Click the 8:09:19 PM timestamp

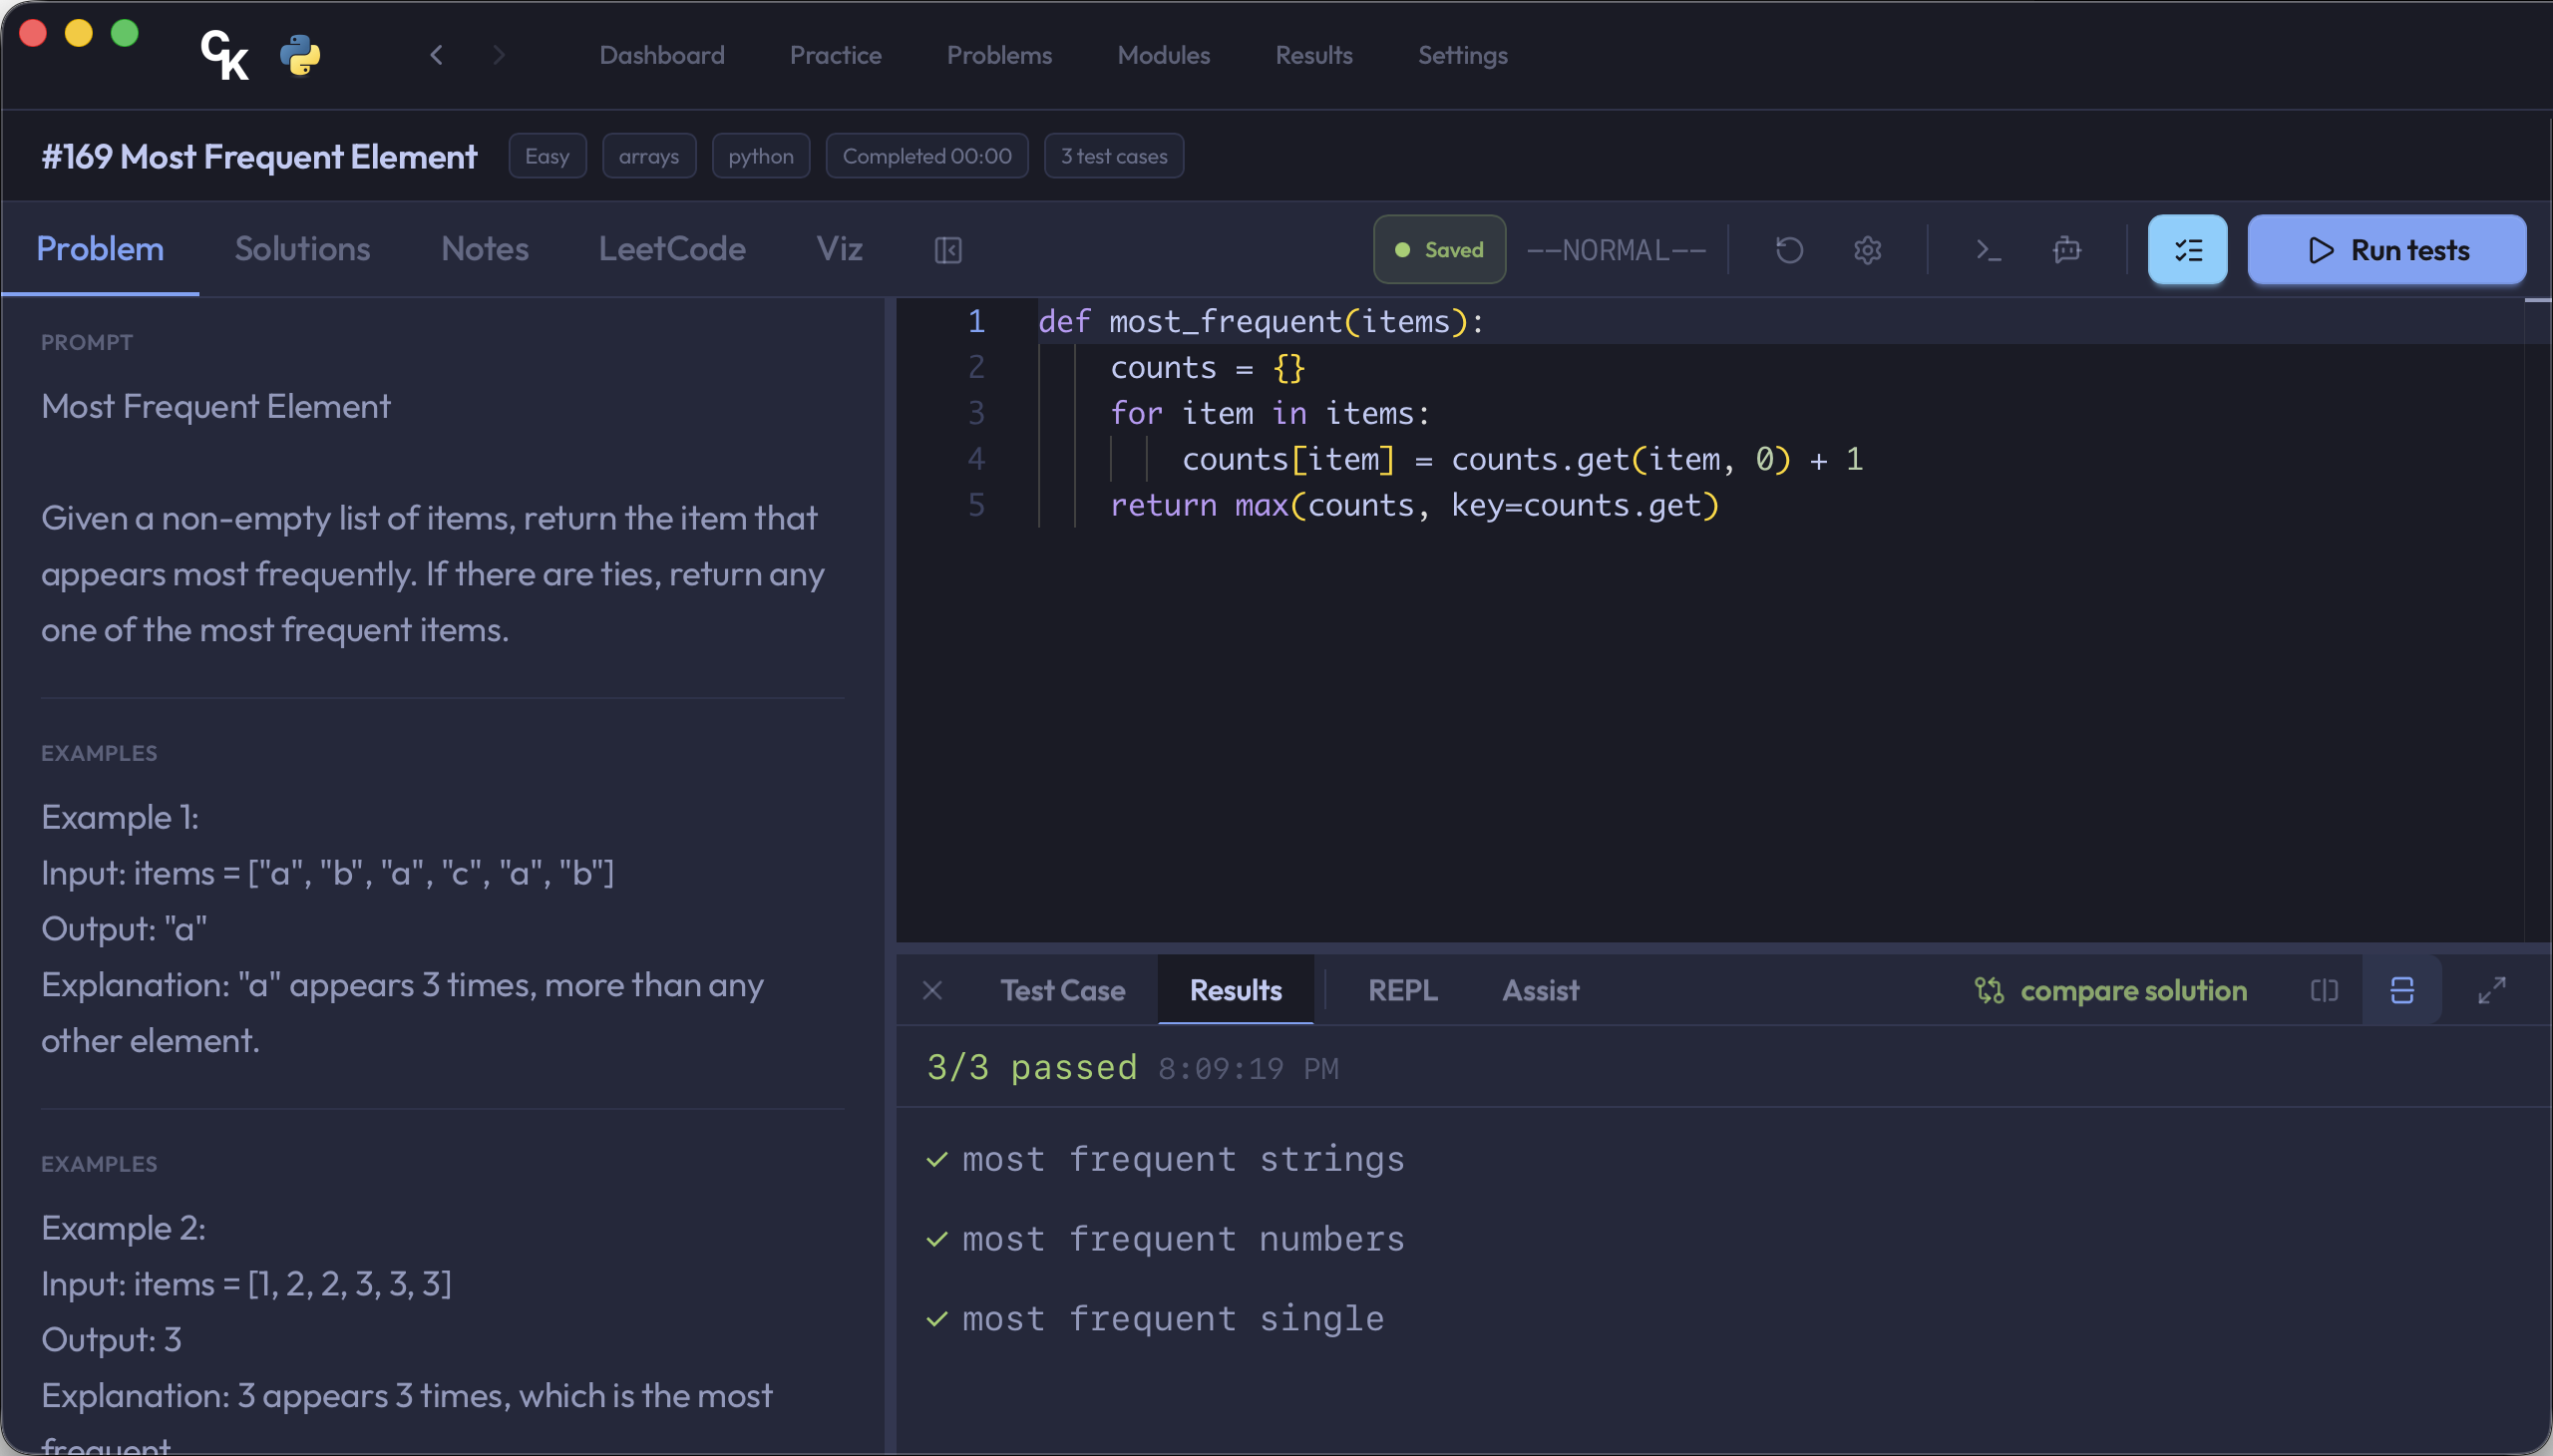click(1248, 1069)
